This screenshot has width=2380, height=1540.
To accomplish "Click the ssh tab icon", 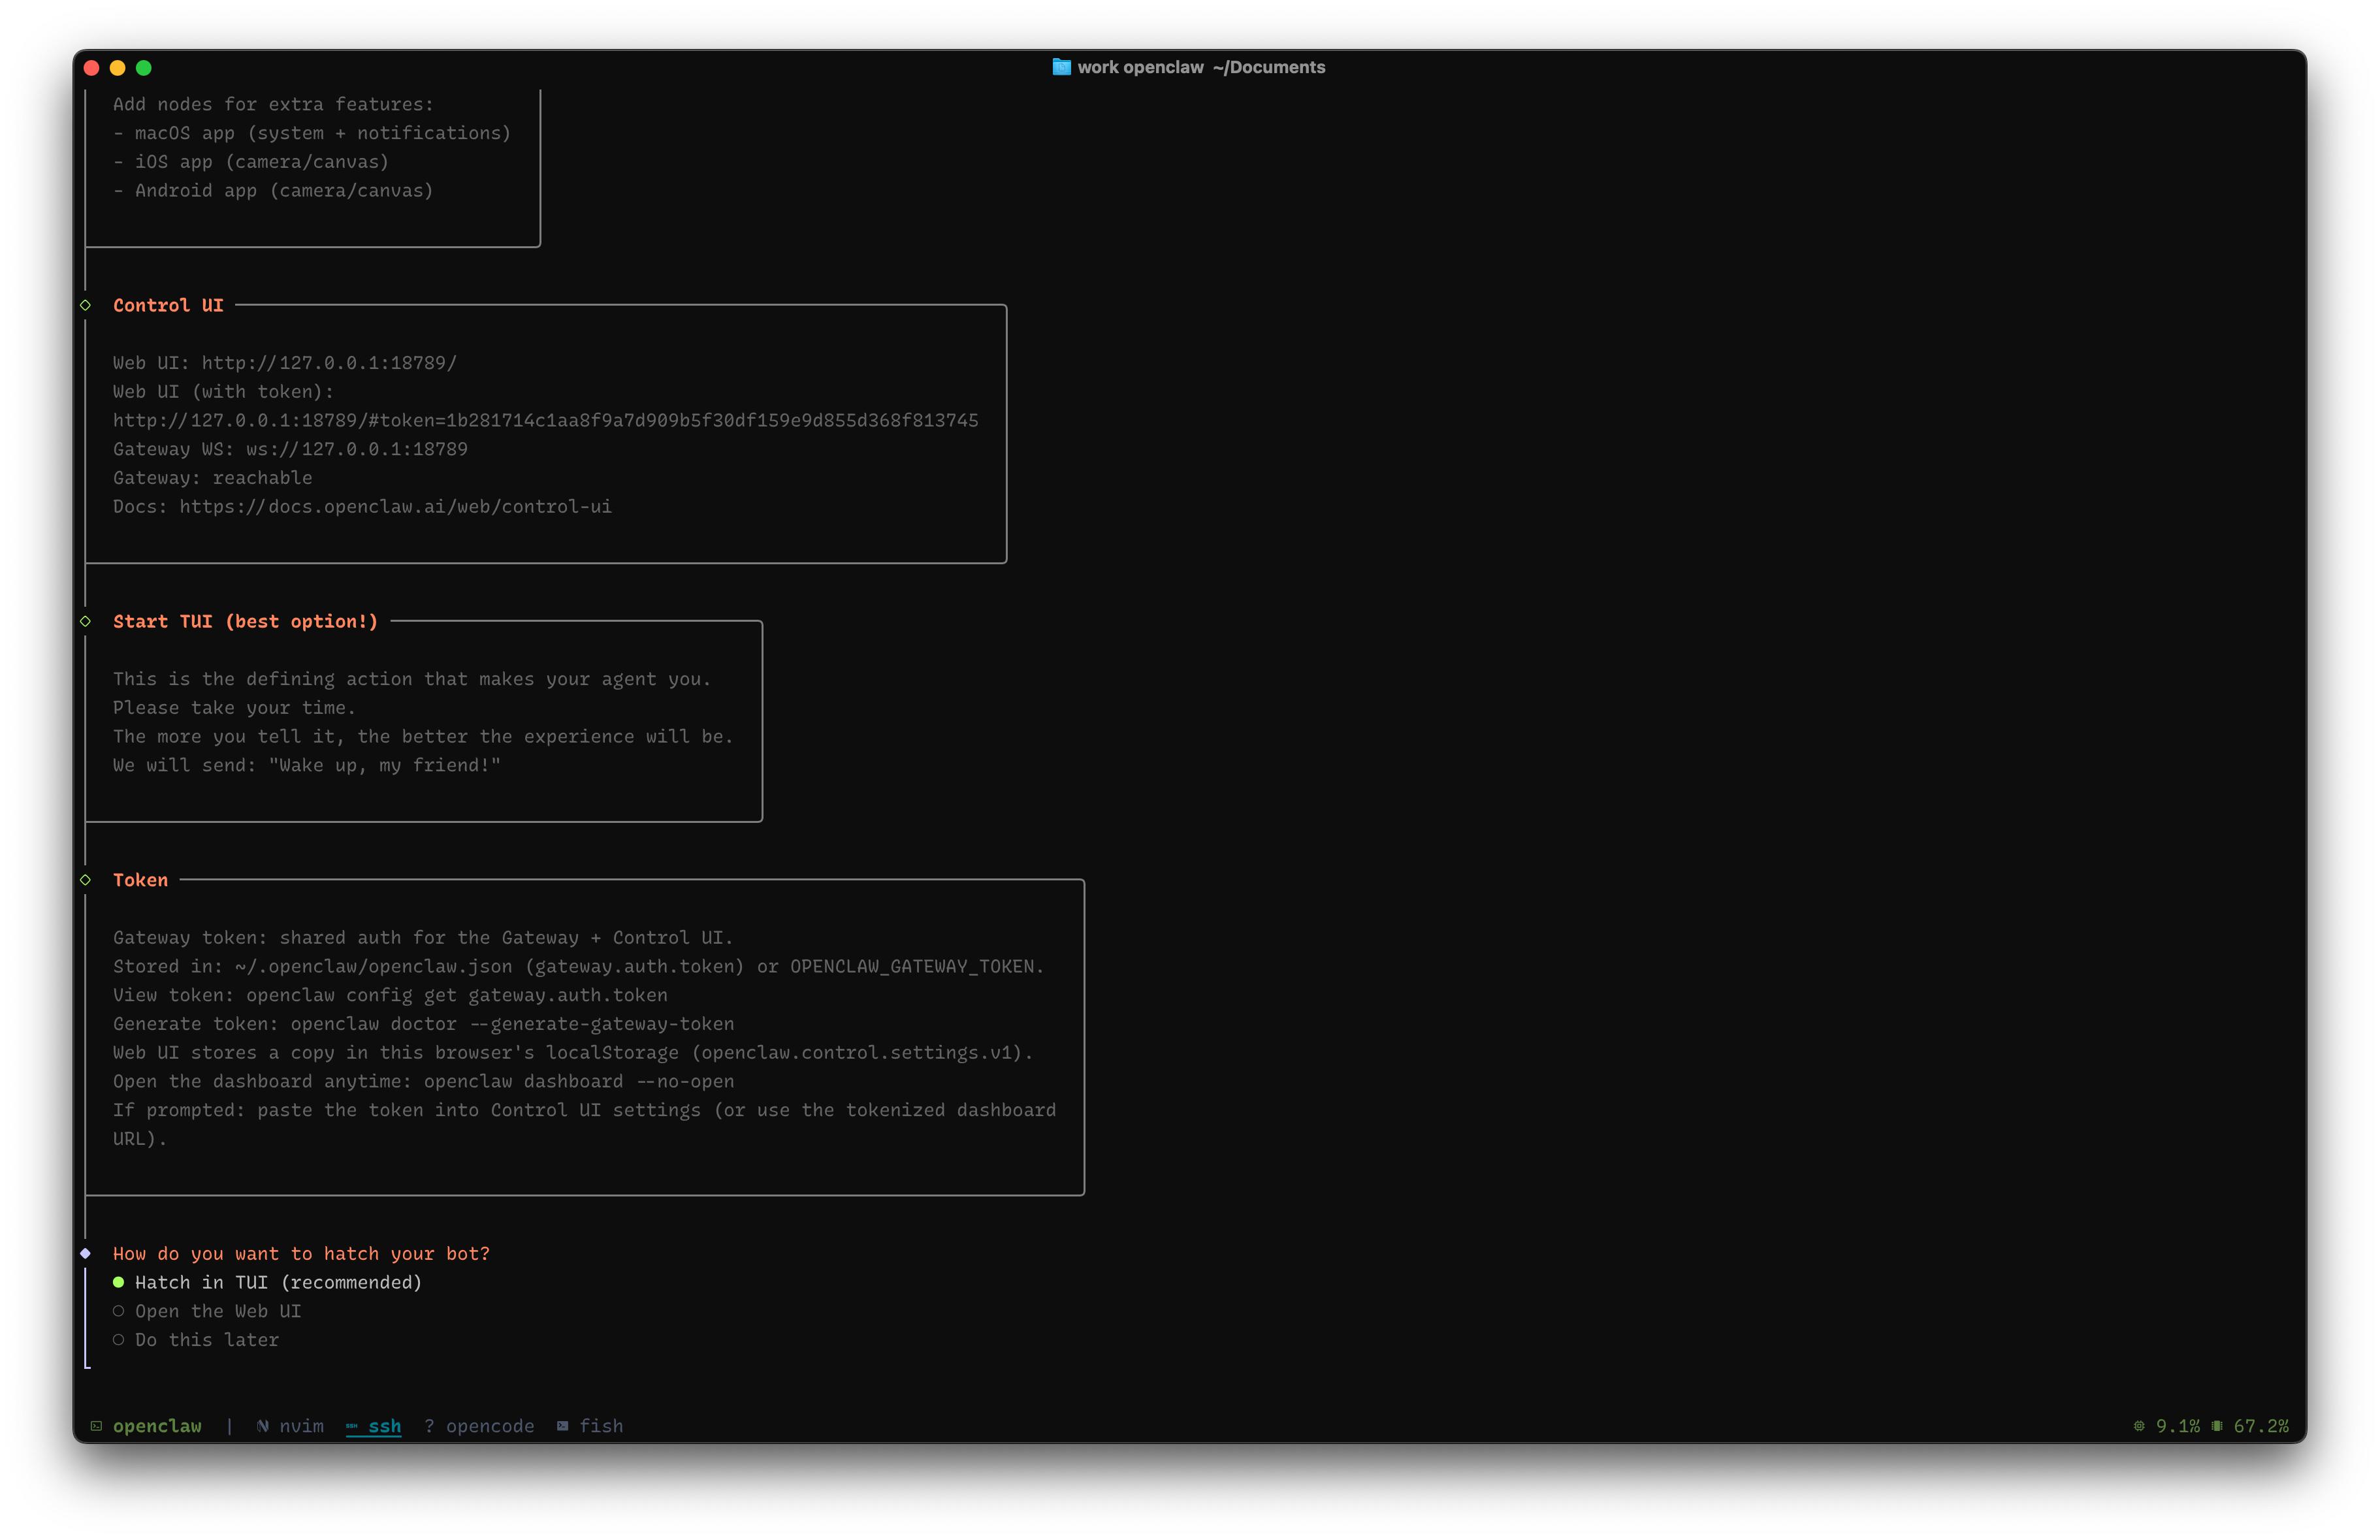I will (352, 1426).
